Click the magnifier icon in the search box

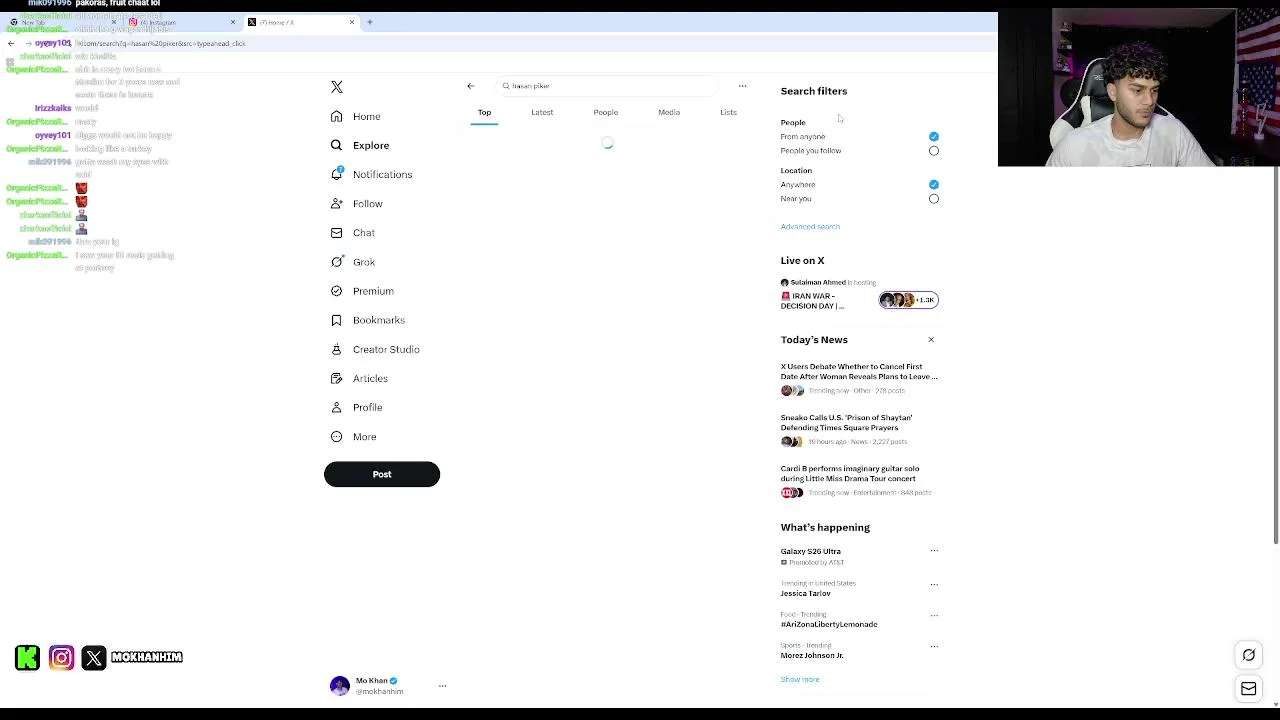point(506,86)
